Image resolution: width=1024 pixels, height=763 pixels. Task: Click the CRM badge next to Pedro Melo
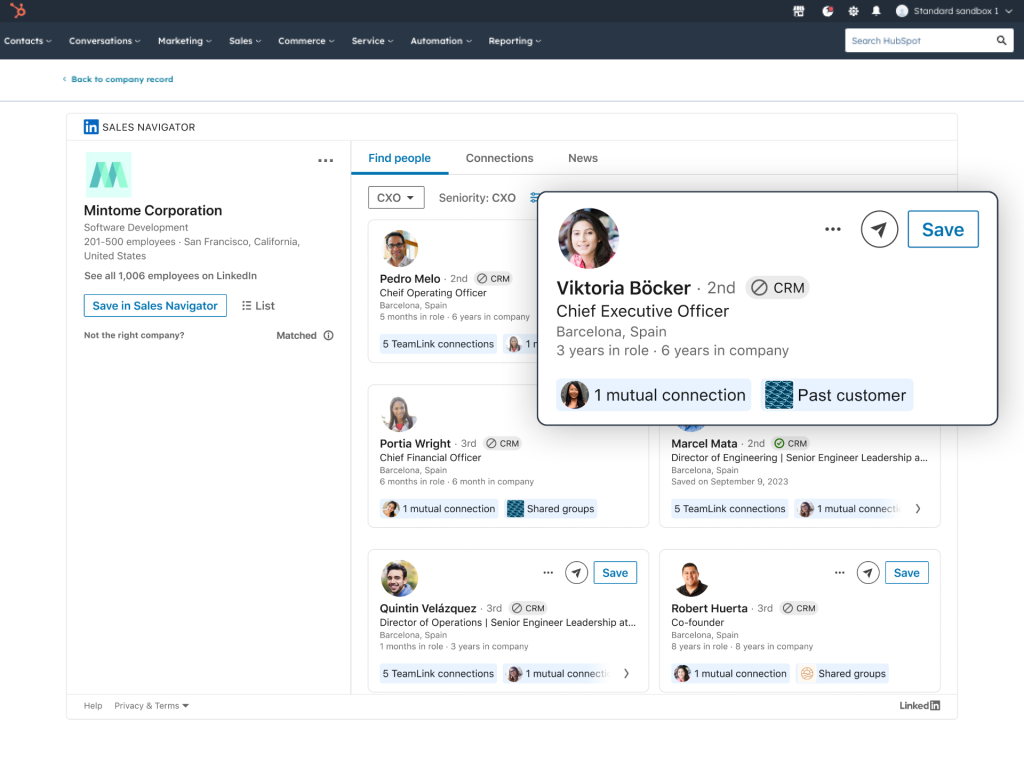(493, 279)
